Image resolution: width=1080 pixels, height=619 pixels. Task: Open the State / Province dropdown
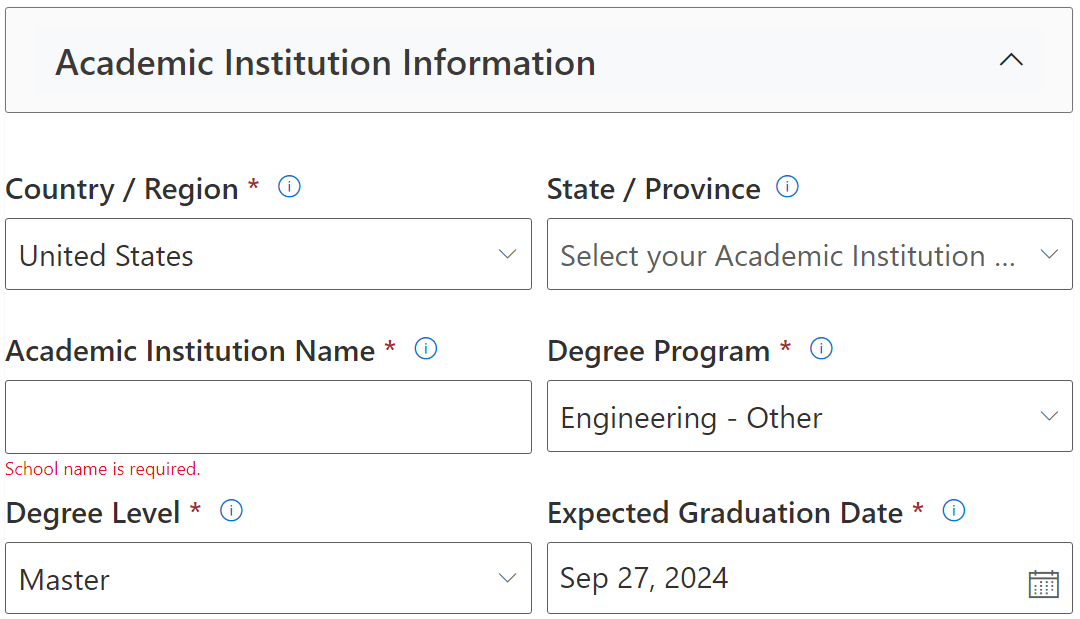[809, 255]
